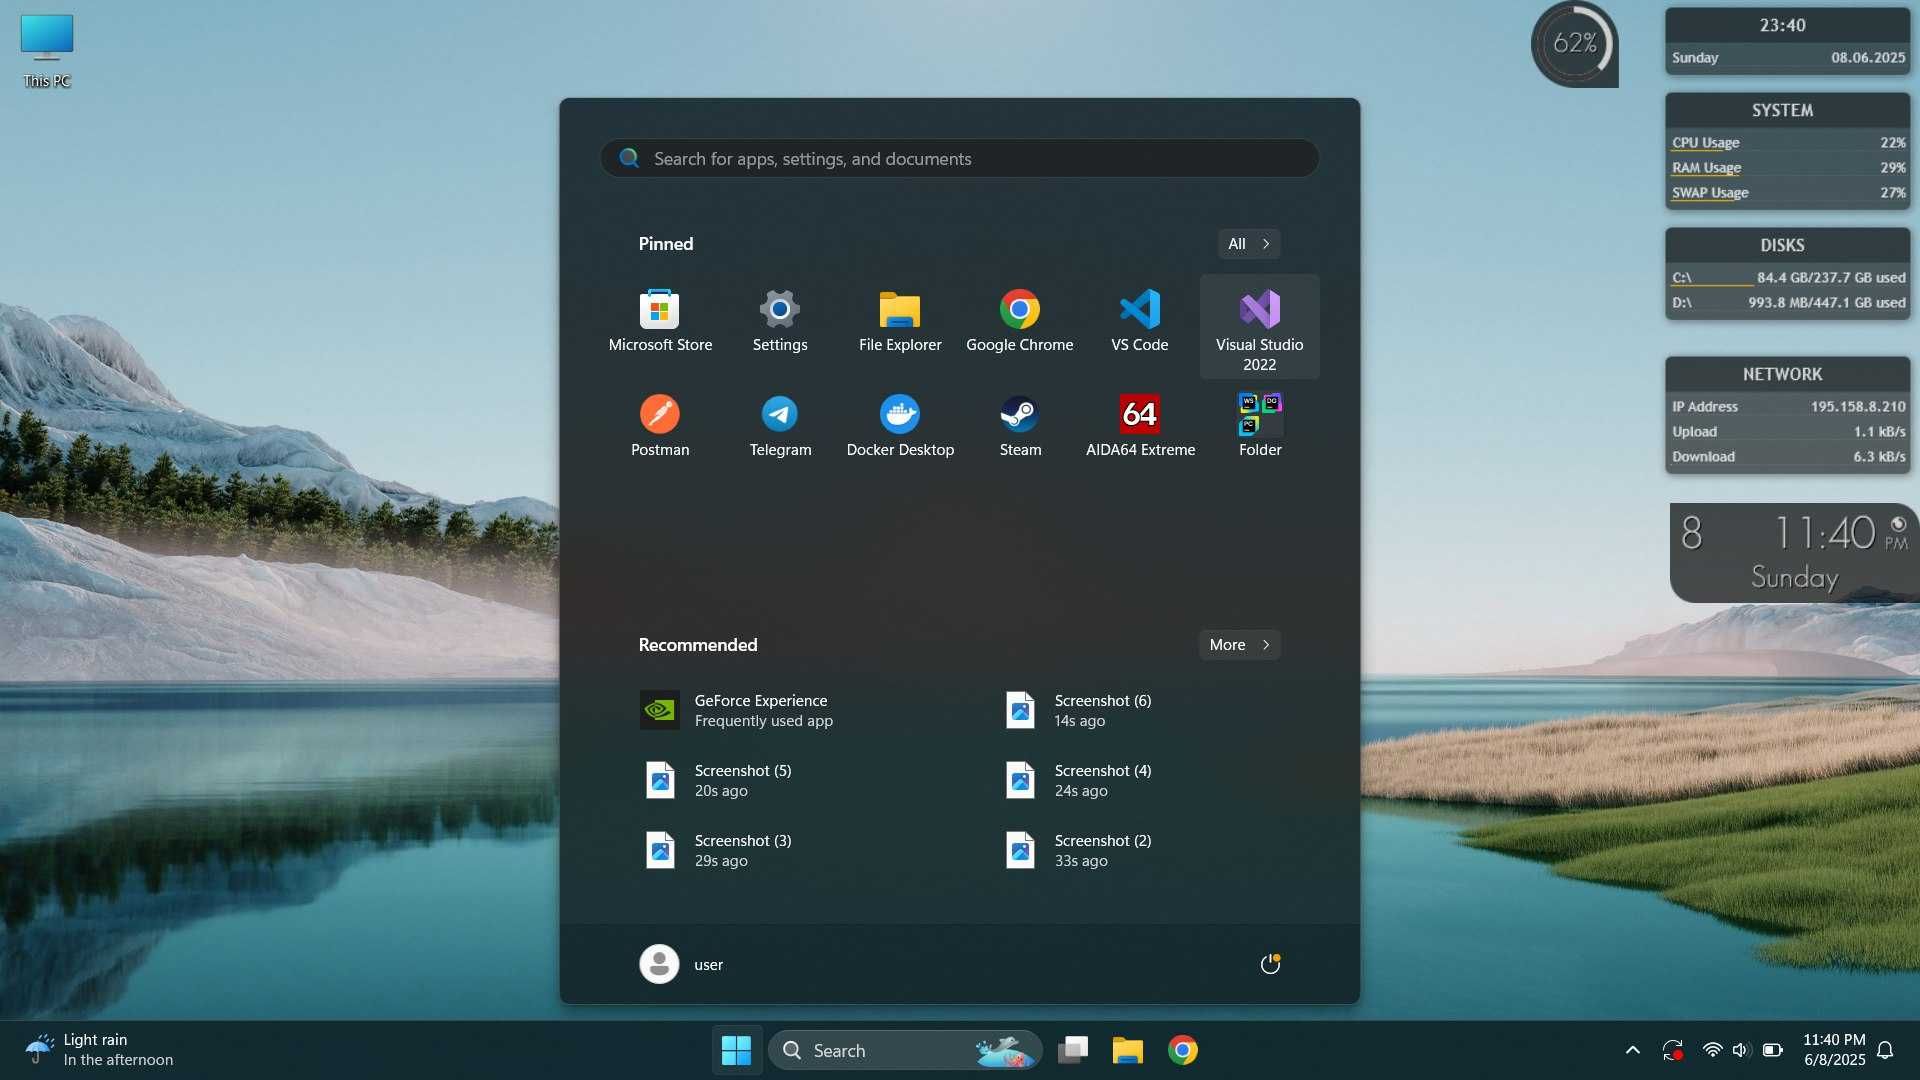Viewport: 1920px width, 1080px height.
Task: Open the Light rain weather widget
Action: tap(100, 1050)
